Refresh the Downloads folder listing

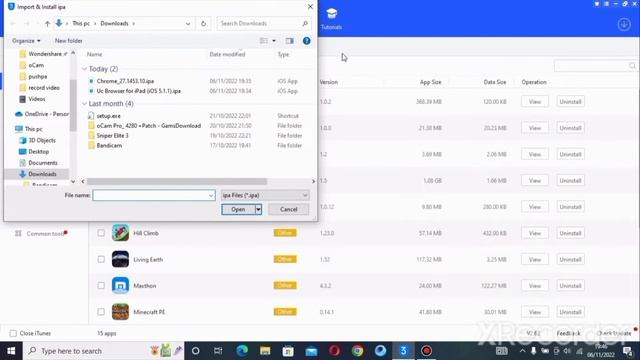click(x=203, y=24)
